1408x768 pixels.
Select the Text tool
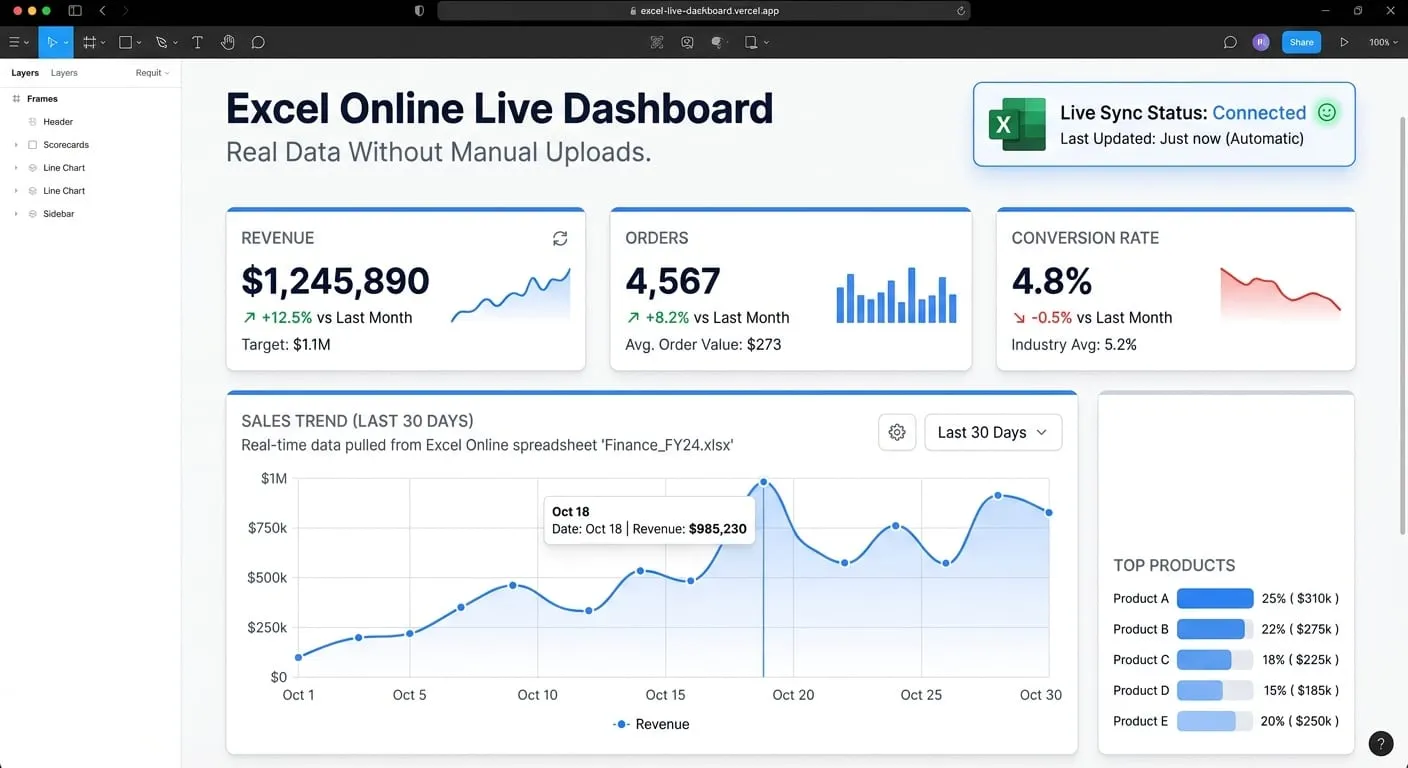197,42
